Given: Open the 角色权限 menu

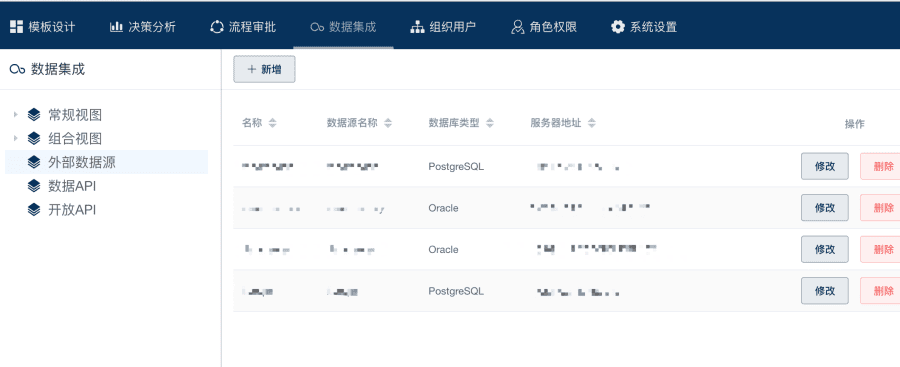Looking at the screenshot, I should (544, 27).
